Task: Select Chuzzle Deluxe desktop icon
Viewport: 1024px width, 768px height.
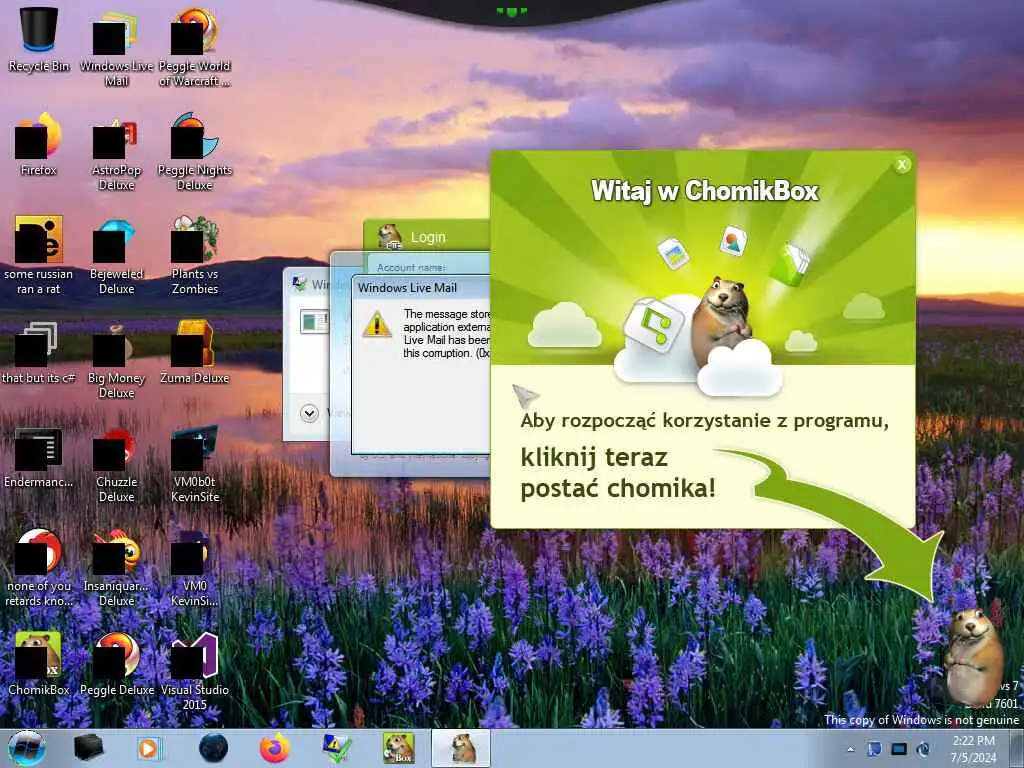Action: coord(116,464)
